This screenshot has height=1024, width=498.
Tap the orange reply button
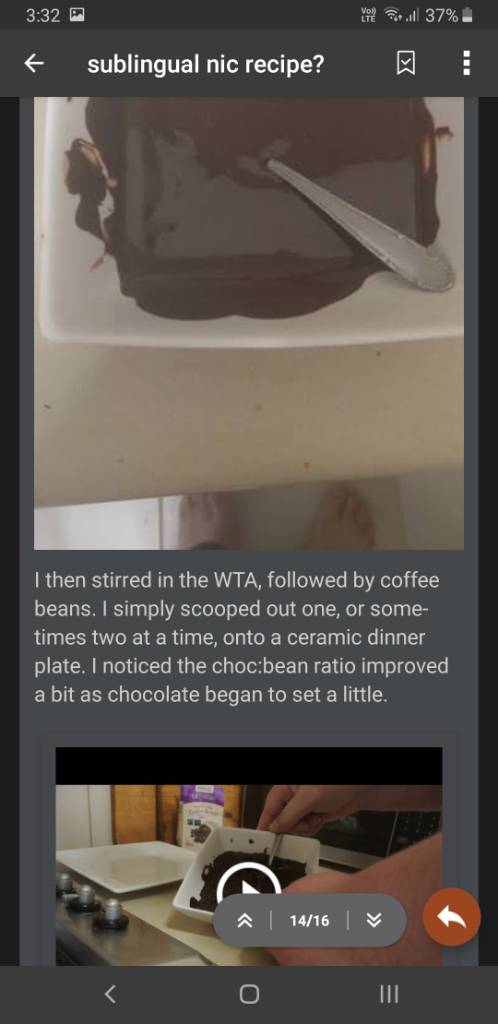click(452, 917)
